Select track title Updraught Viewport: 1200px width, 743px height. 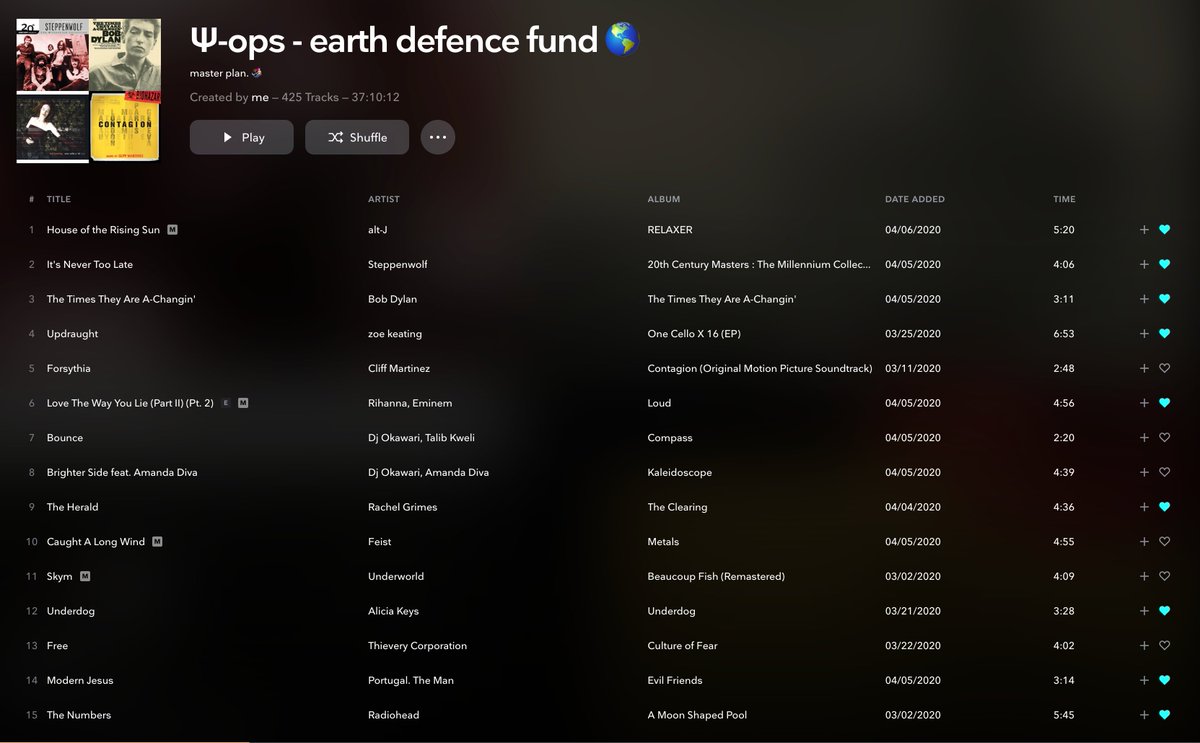click(70, 334)
